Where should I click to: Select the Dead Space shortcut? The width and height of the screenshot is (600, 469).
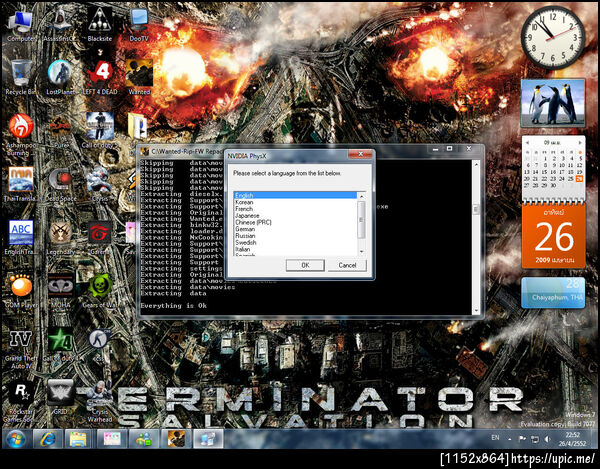click(60, 184)
